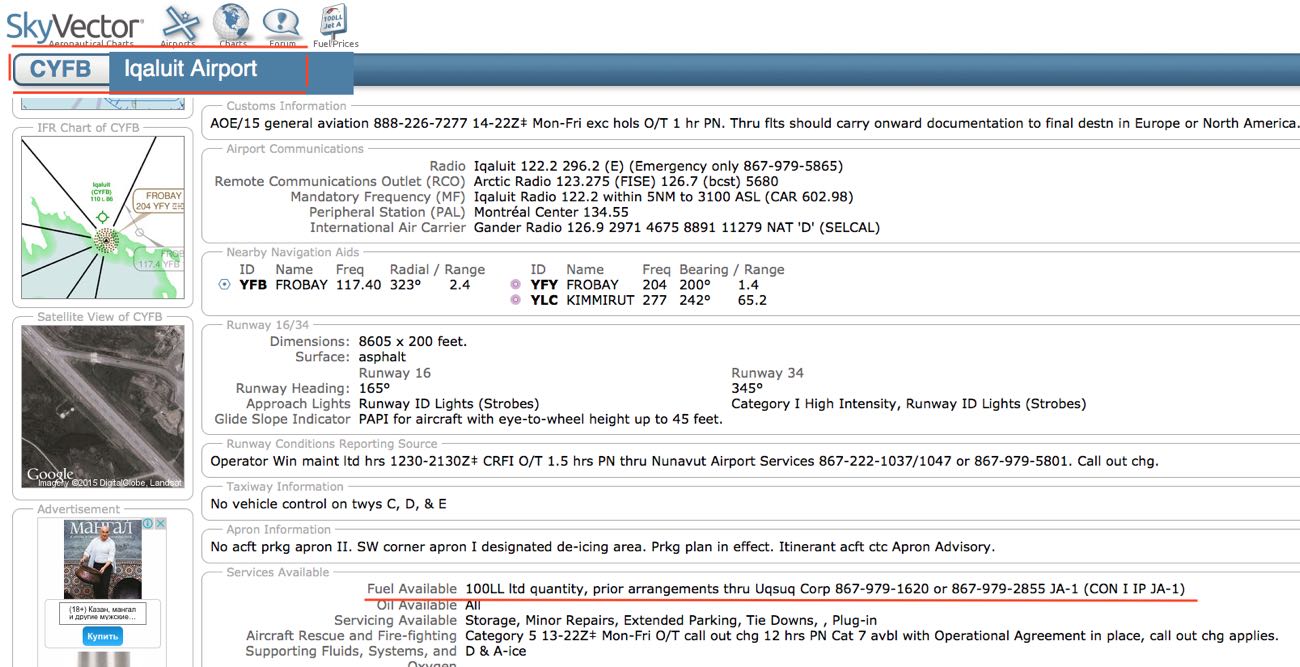
Task: Close the advertisement with X icon
Action: coord(160,524)
